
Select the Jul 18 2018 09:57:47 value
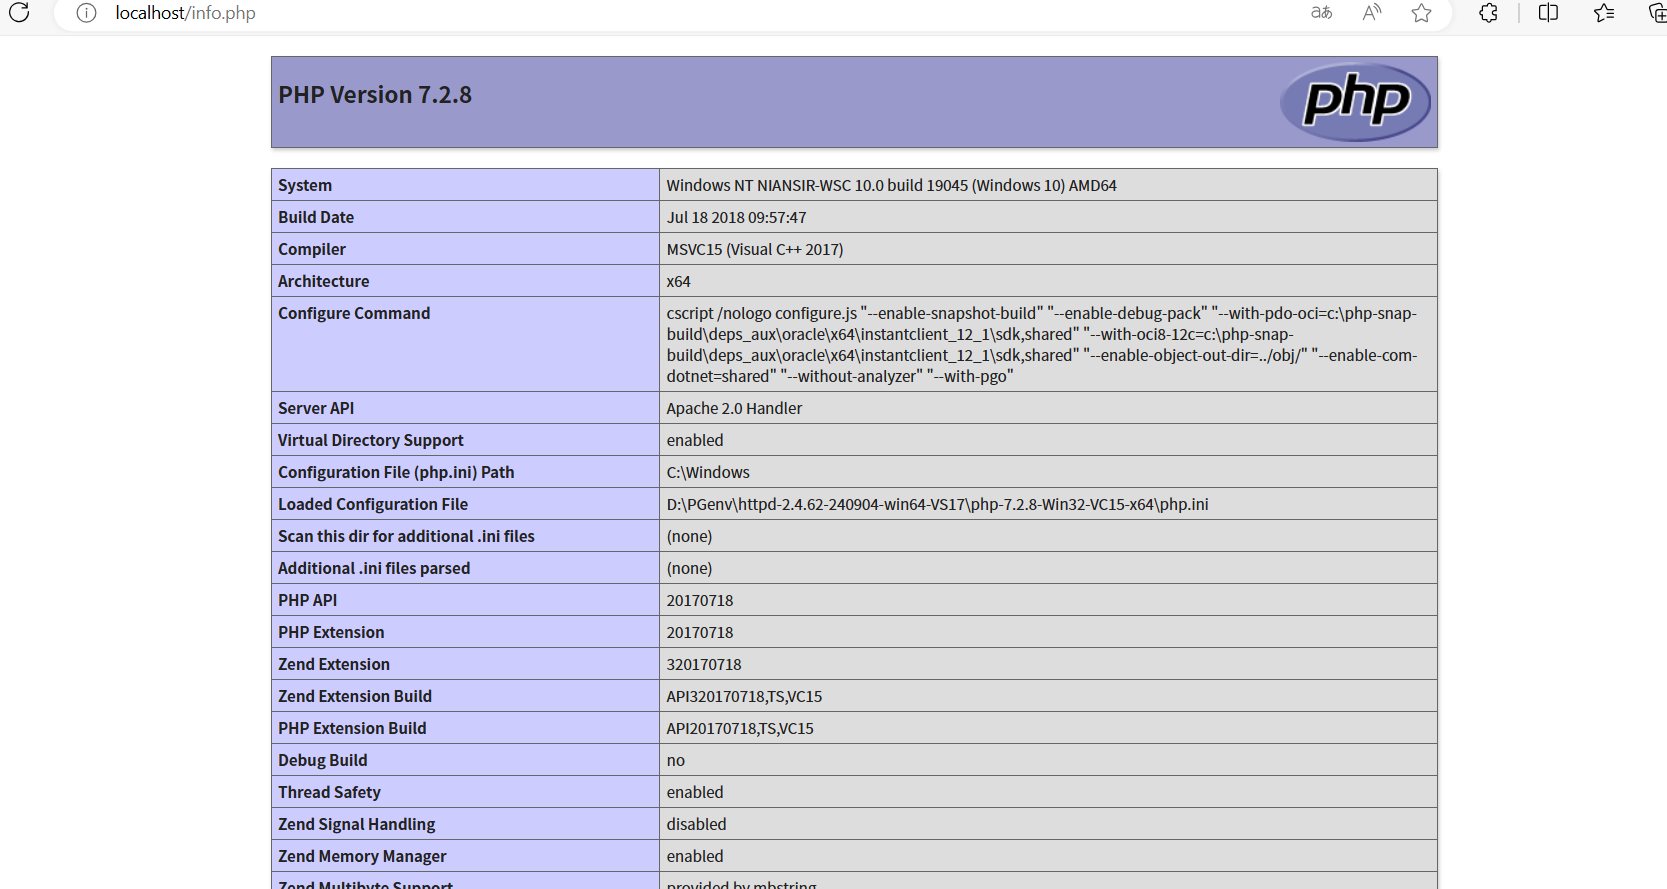(x=737, y=217)
